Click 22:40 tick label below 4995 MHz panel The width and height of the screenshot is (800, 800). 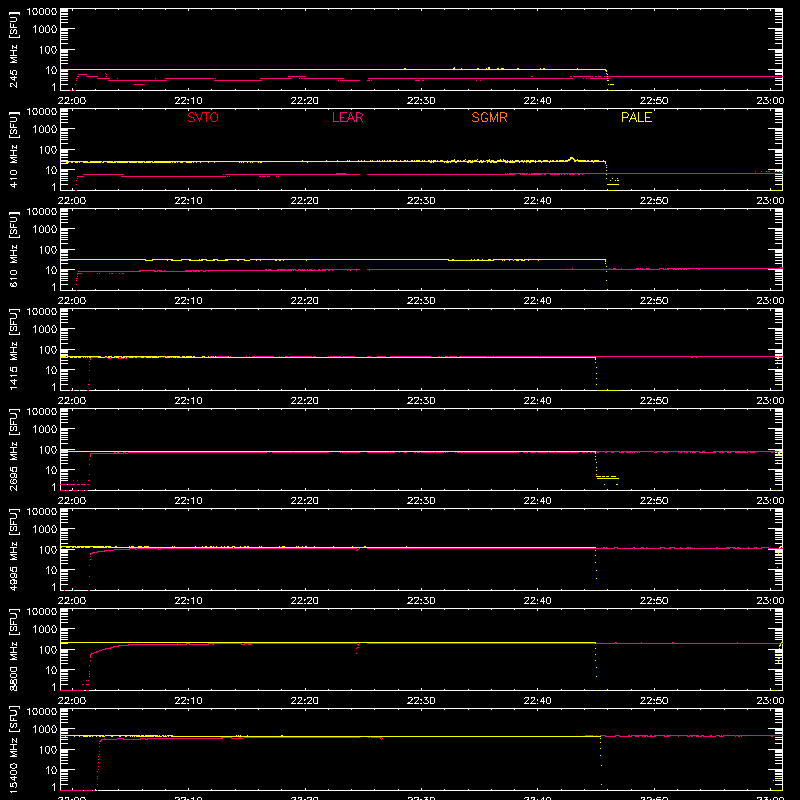[537, 601]
